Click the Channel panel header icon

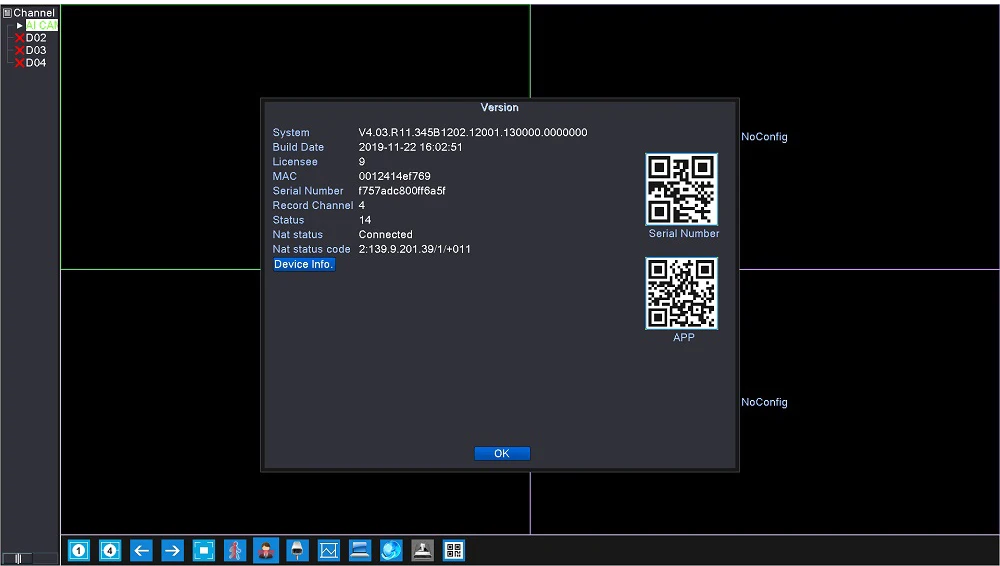(8, 13)
